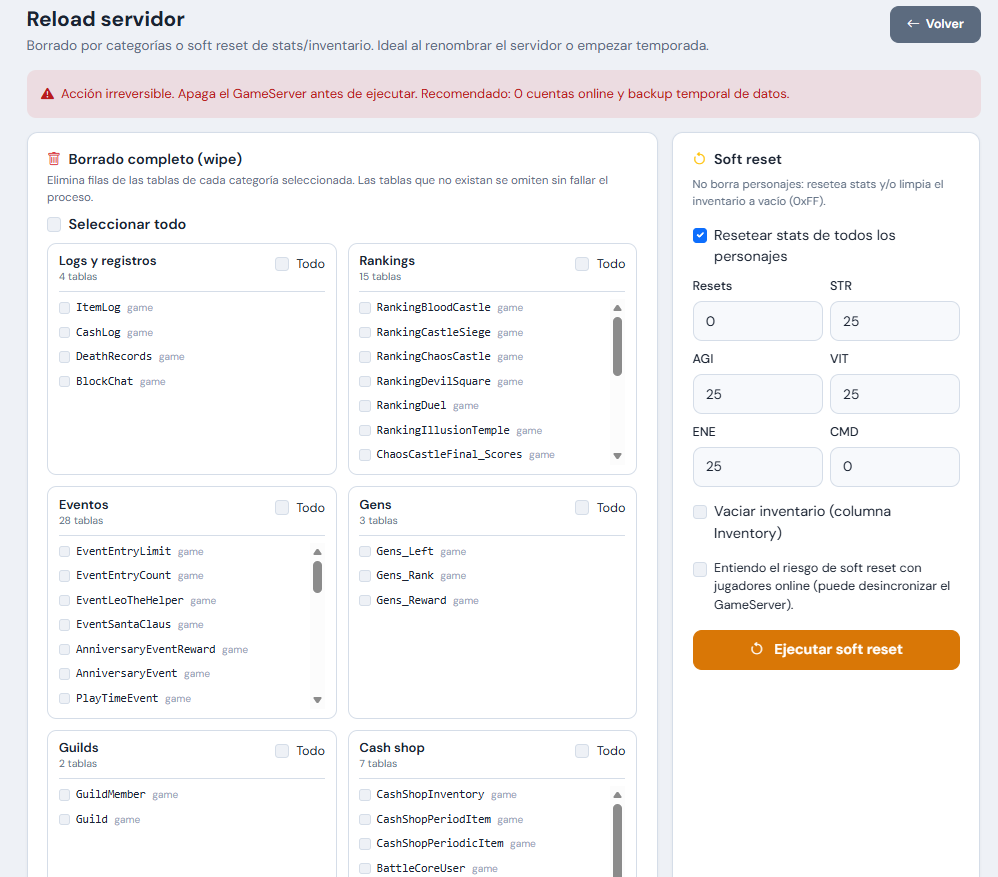Check the CashShopPeriodicItem table
The image size is (998, 877).
point(365,843)
